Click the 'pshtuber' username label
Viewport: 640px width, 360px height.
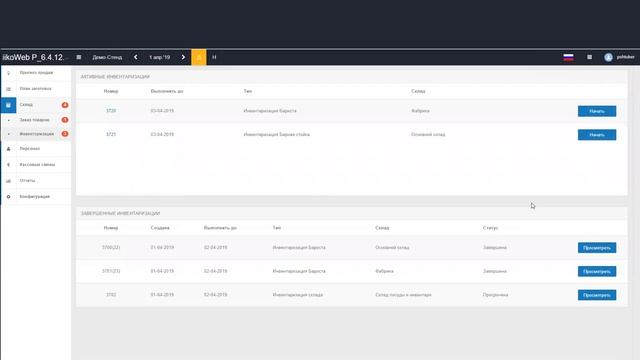pyautogui.click(x=625, y=57)
